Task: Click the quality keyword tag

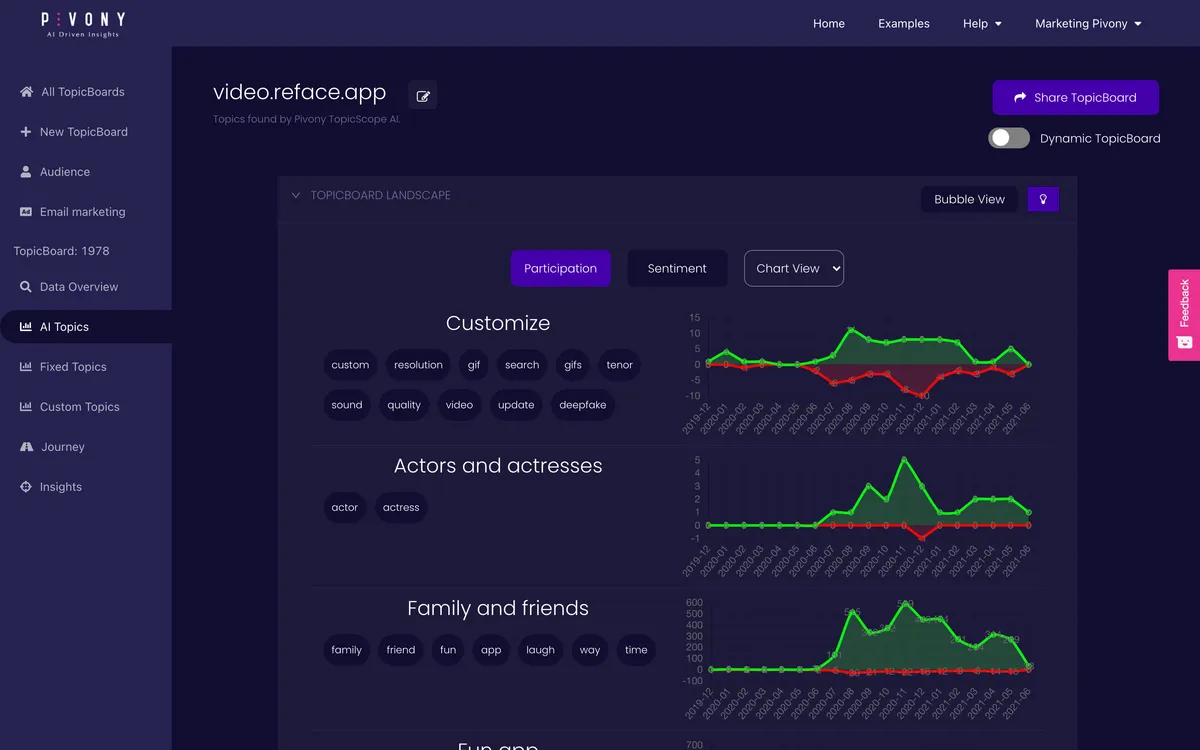Action: 404,405
